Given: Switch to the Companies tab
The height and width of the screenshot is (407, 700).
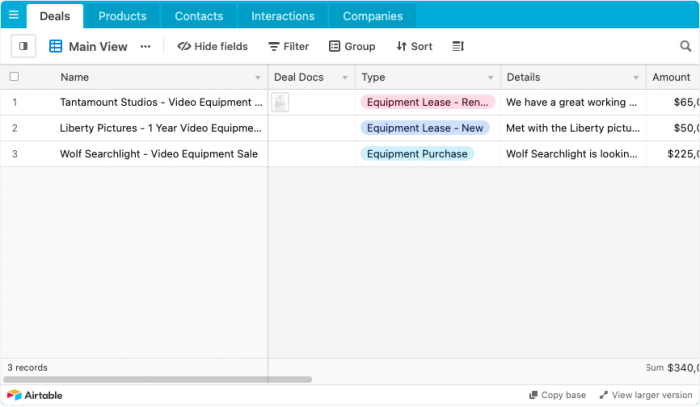Looking at the screenshot, I should pos(372,16).
